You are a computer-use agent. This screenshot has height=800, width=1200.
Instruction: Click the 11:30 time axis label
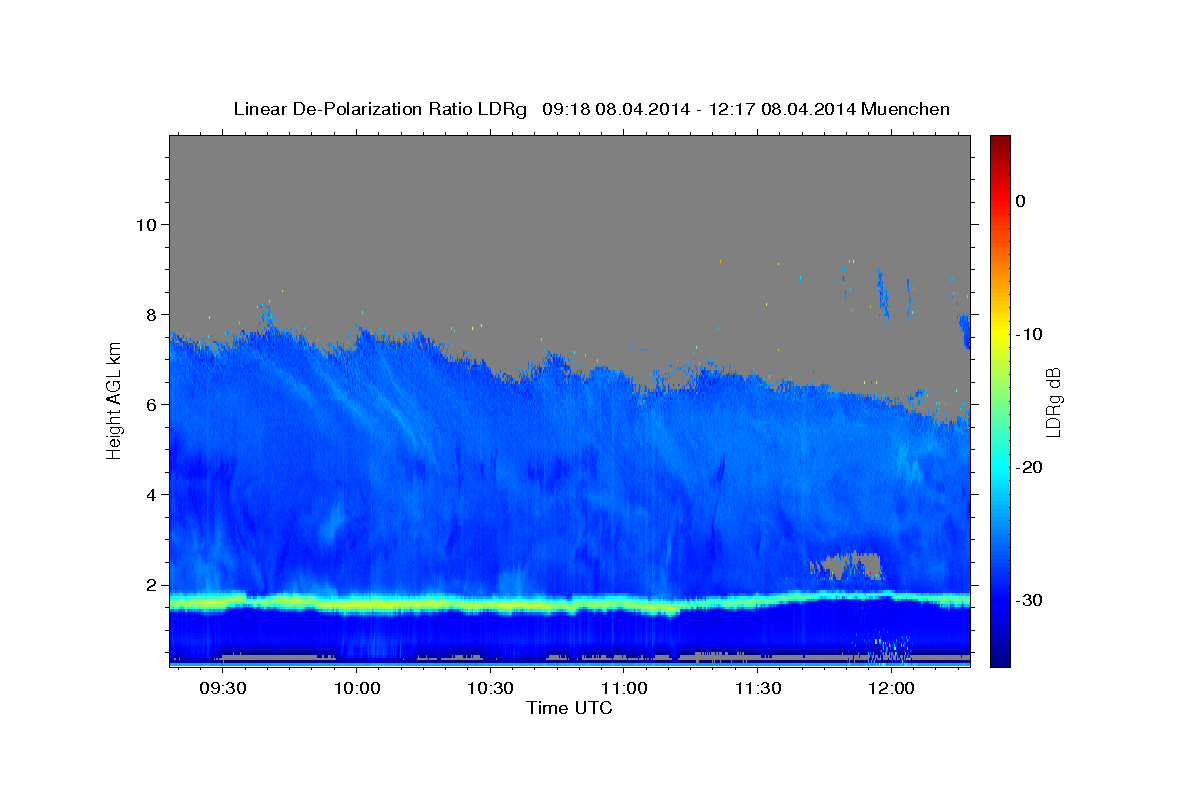click(x=758, y=689)
